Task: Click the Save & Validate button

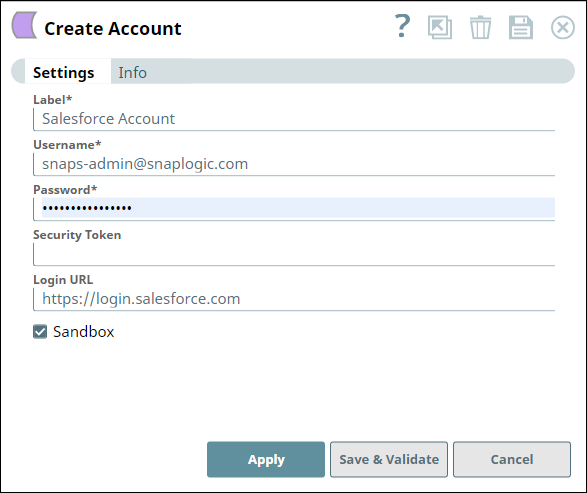Action: [389, 459]
